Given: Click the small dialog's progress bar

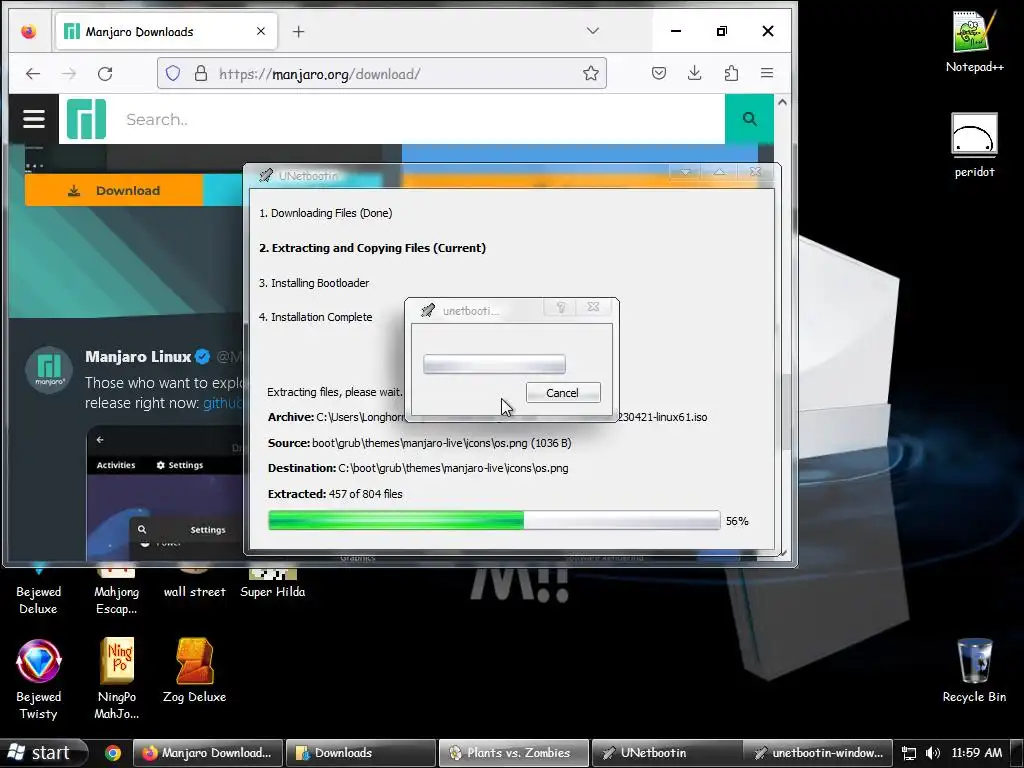Looking at the screenshot, I should [x=494, y=364].
